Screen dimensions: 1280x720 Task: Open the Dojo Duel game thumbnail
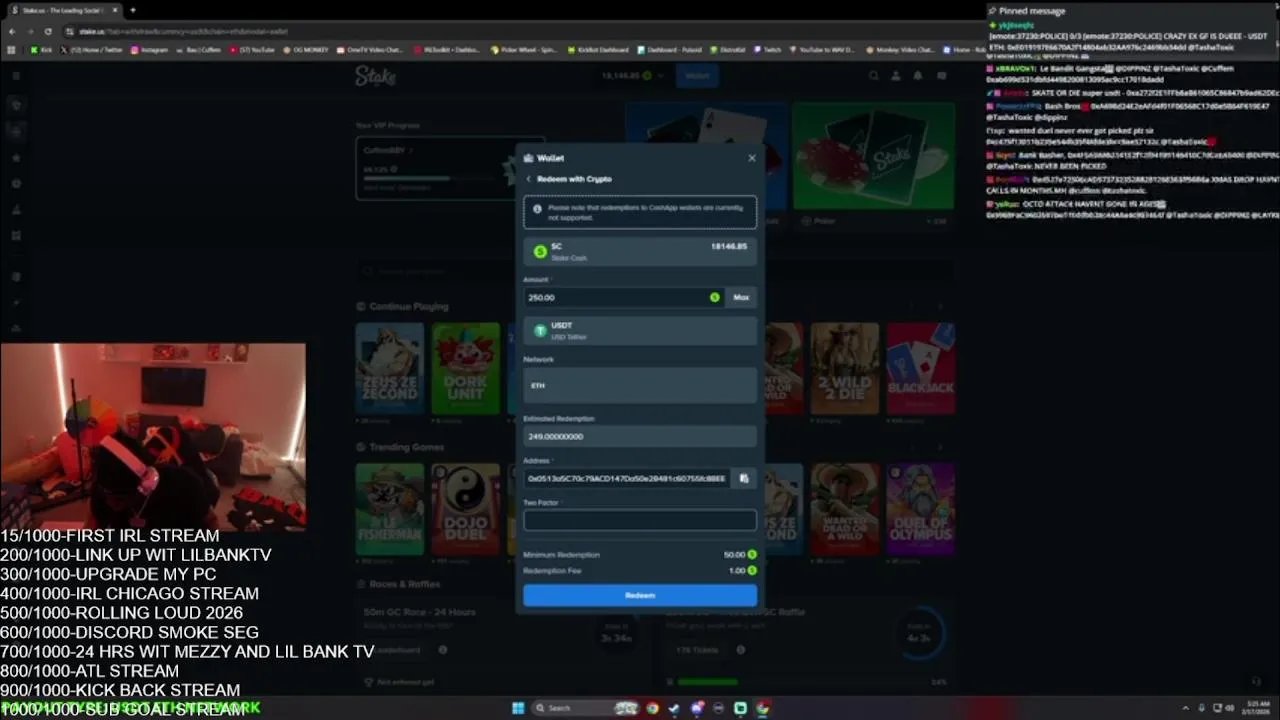pos(466,509)
